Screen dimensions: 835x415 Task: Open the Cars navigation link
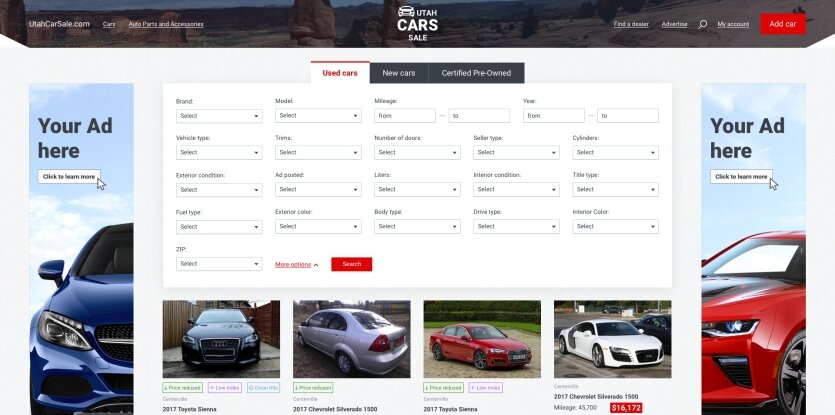pos(109,25)
